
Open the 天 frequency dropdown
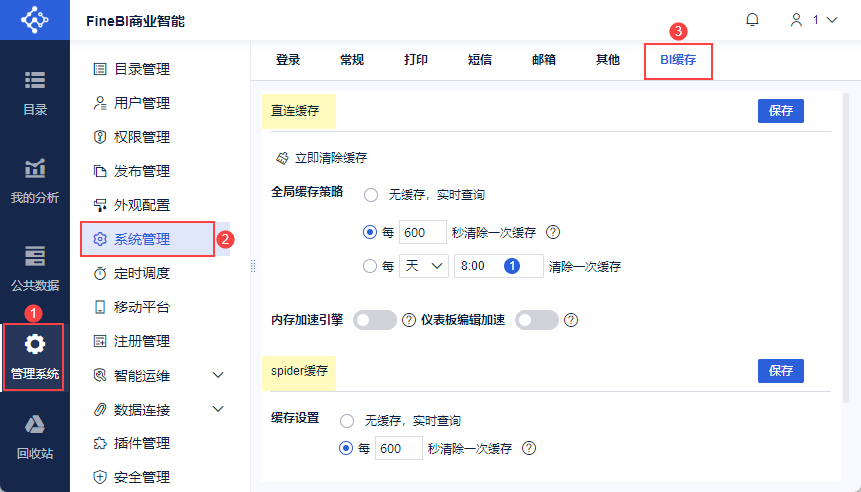423,266
